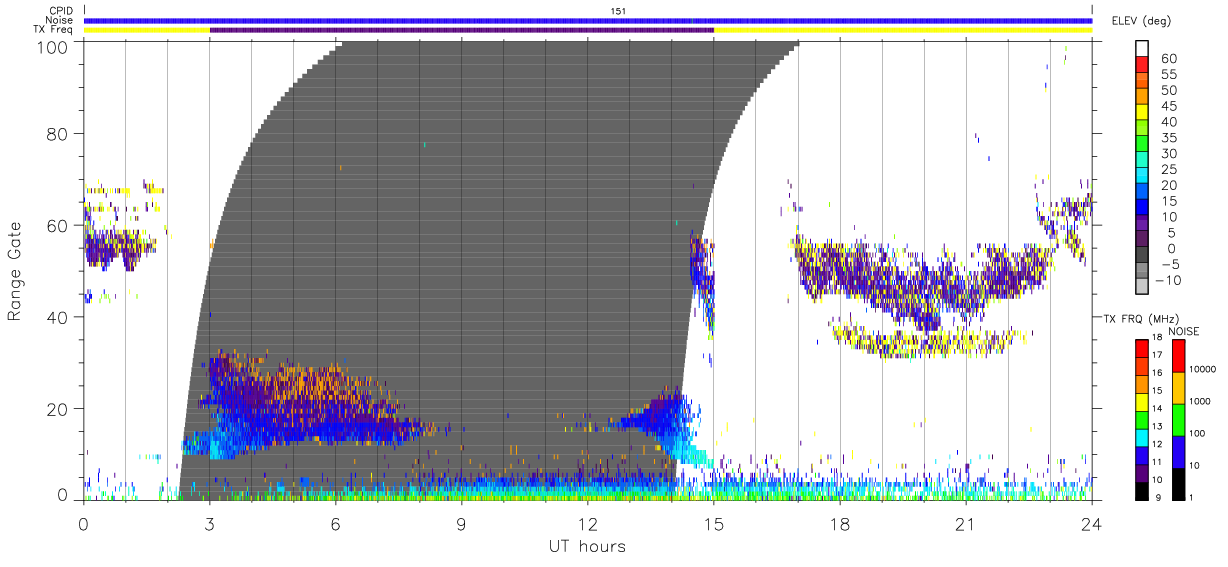Click the Noise row label at top
1228x567 pixels.
(x=61, y=20)
